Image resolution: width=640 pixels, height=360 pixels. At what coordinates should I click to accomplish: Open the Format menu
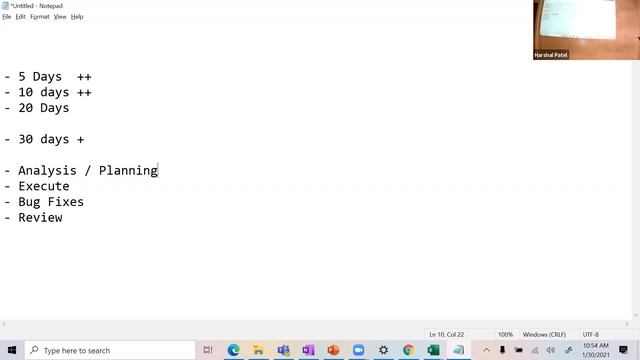click(40, 17)
